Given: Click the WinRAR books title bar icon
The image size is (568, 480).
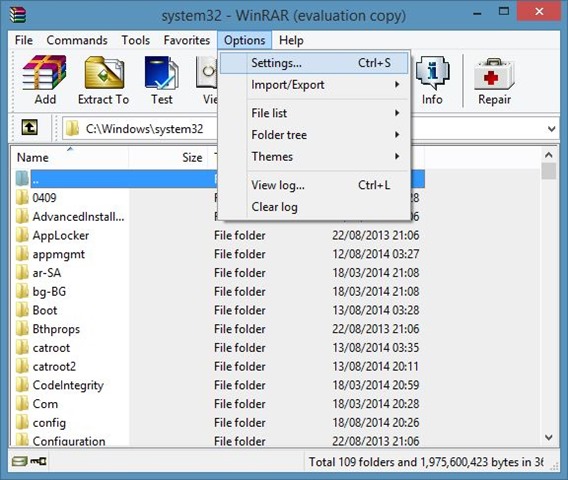Looking at the screenshot, I should (18, 15).
